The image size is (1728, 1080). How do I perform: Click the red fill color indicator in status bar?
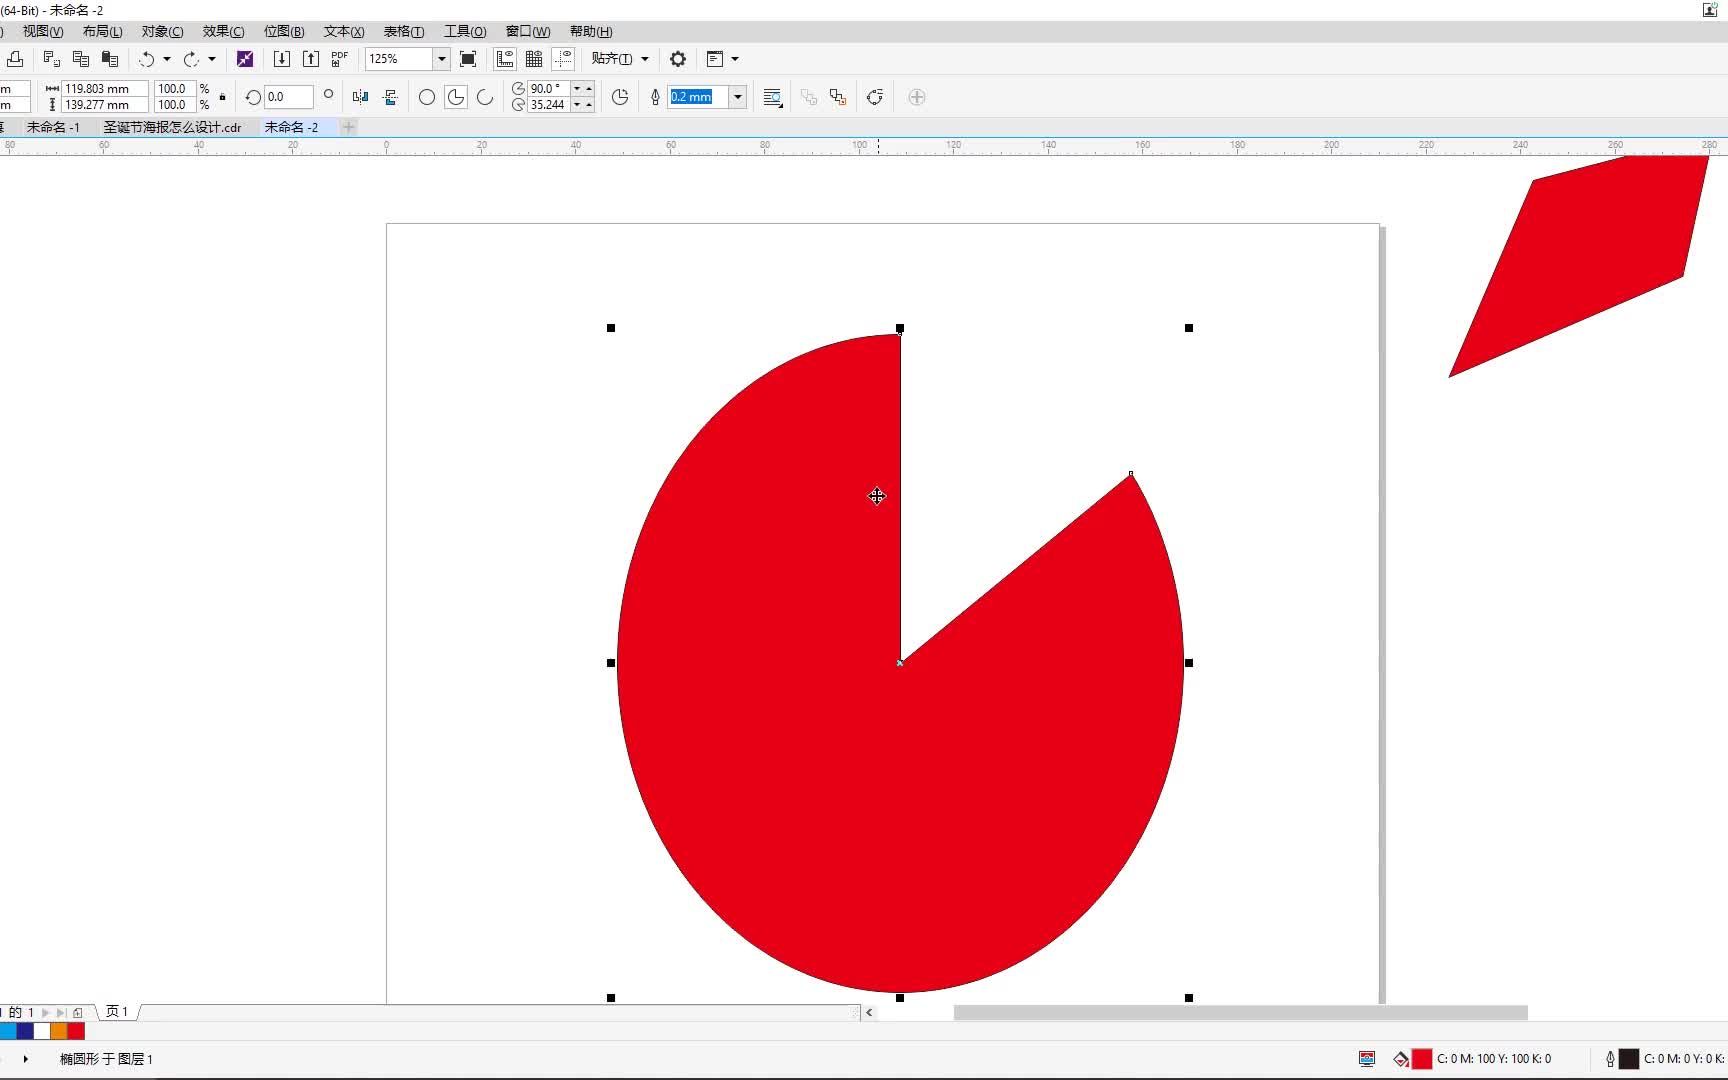click(x=1421, y=1059)
